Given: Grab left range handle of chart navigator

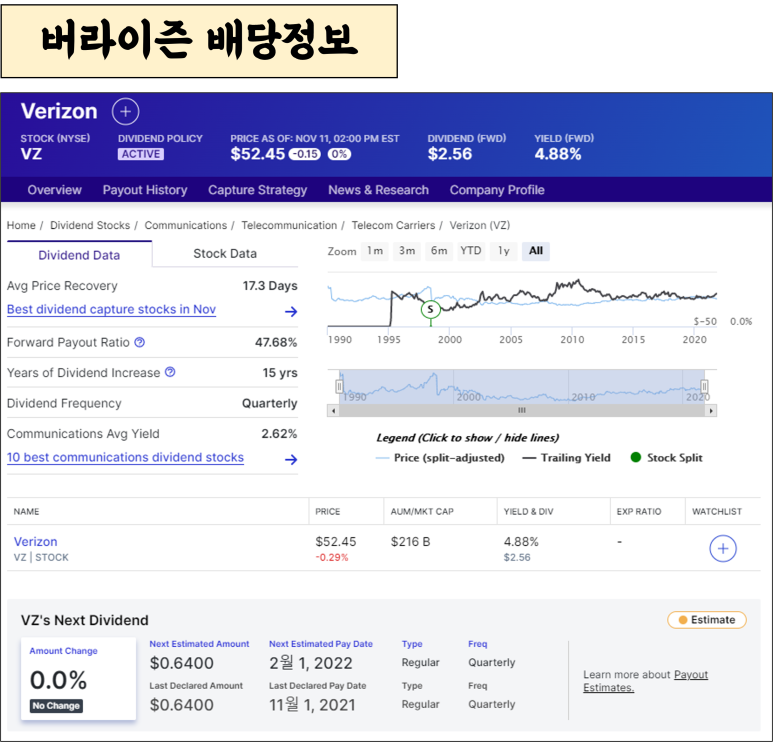Looking at the screenshot, I should 339,386.
